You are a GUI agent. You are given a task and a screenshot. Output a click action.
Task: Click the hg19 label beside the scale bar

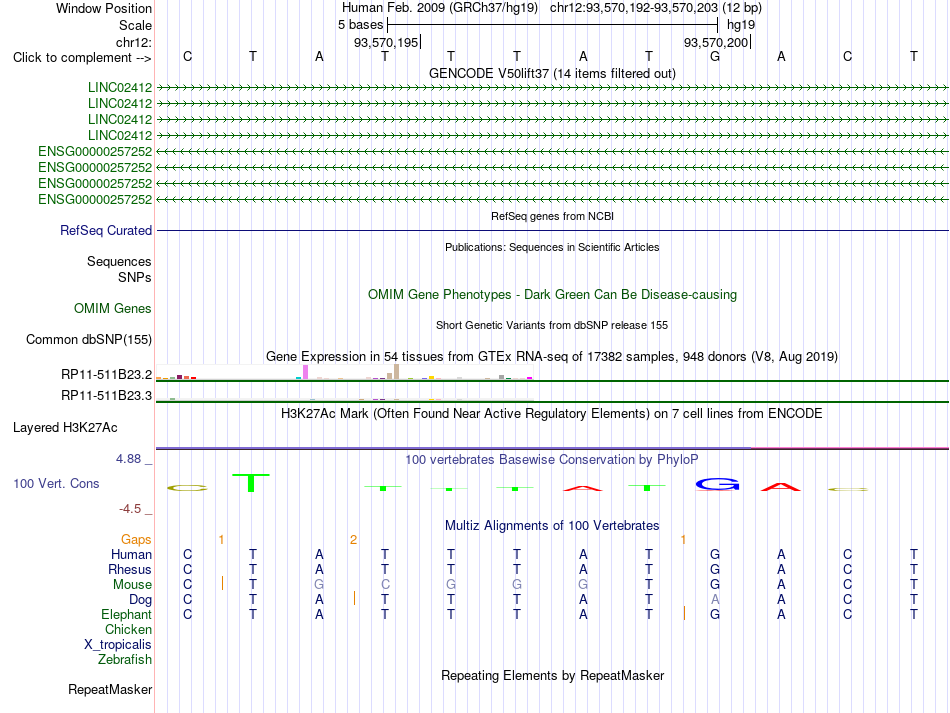pos(741,25)
